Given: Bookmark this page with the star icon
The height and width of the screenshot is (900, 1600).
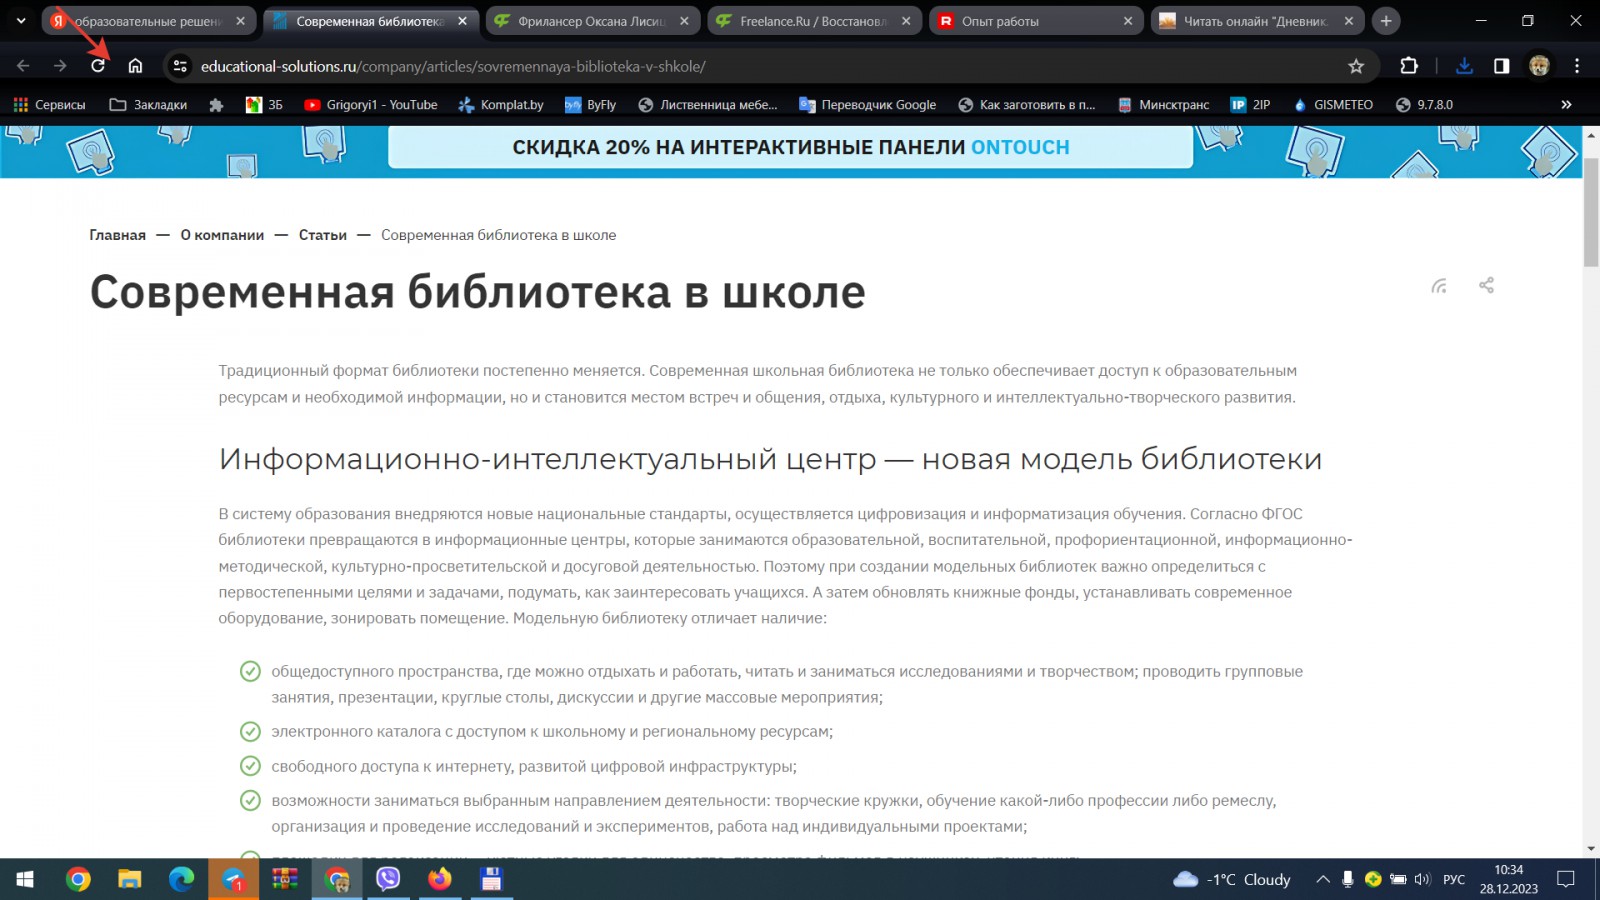Looking at the screenshot, I should (x=1356, y=66).
